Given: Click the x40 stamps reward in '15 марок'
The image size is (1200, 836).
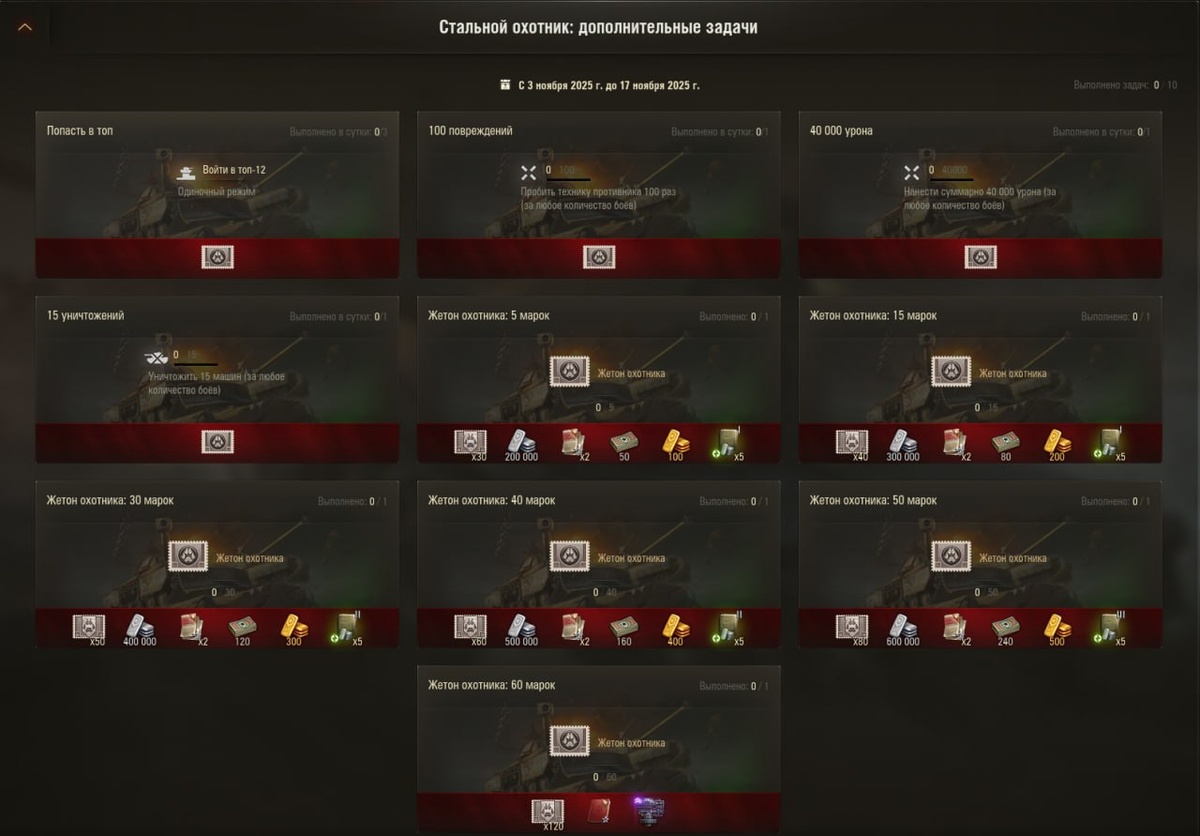Looking at the screenshot, I should [852, 444].
